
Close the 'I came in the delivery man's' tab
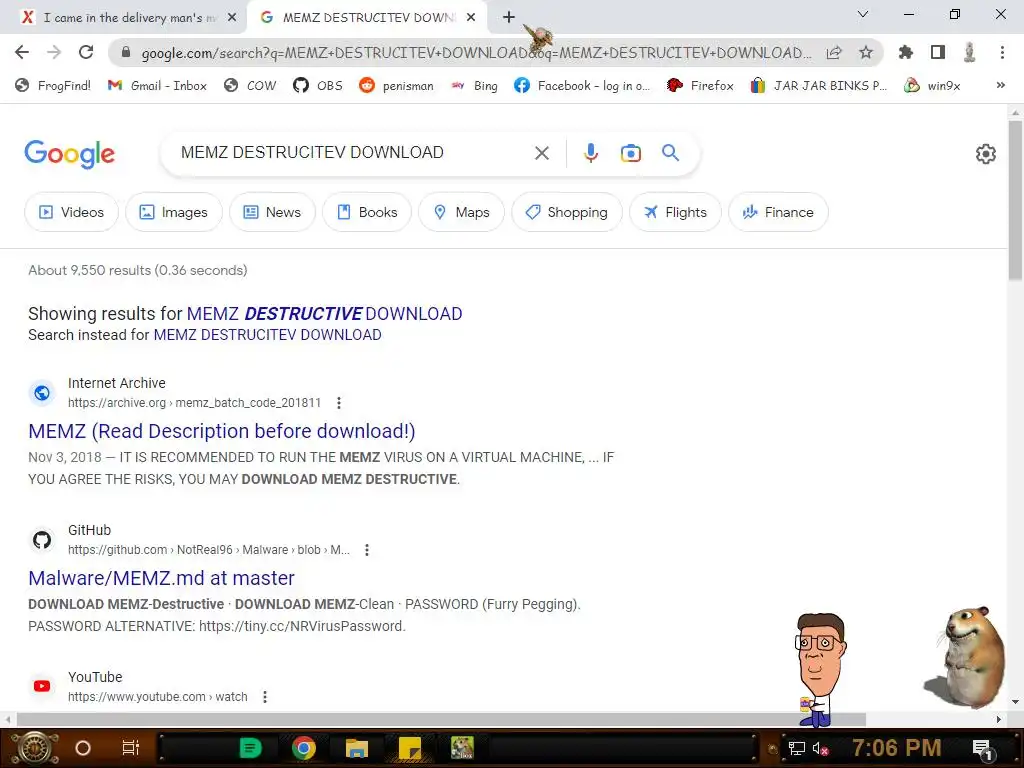coord(232,18)
